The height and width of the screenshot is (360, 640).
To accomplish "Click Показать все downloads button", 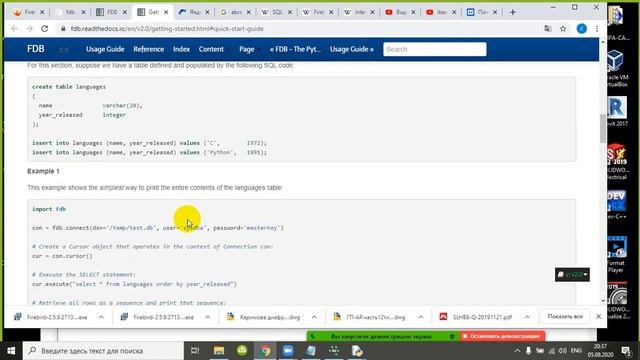I will coord(565,316).
